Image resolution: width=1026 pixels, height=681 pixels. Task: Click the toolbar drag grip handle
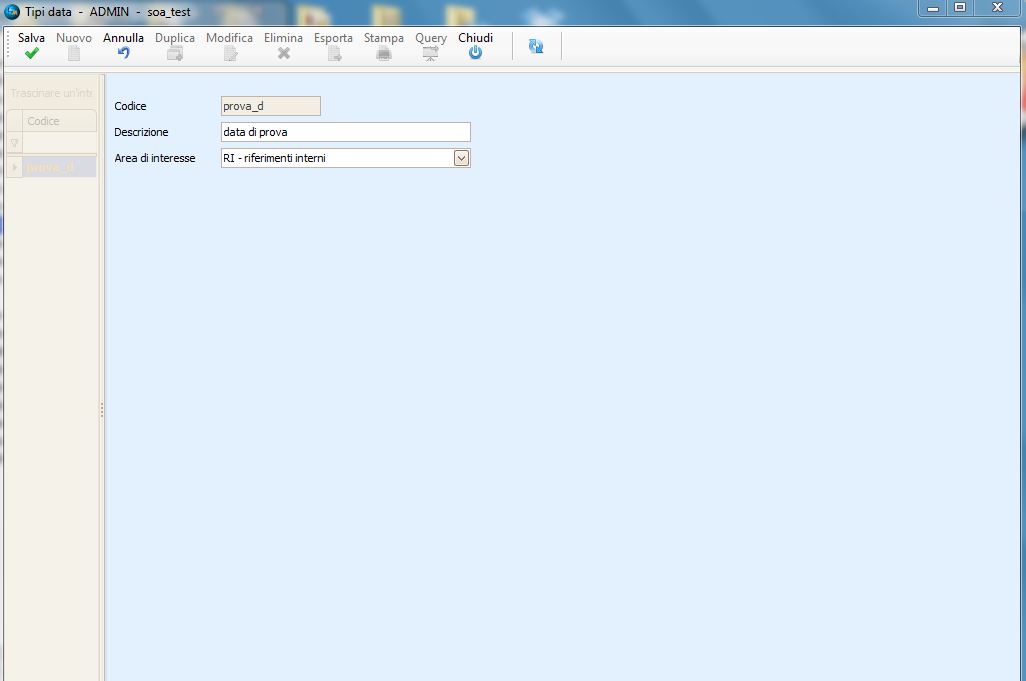(x=10, y=46)
